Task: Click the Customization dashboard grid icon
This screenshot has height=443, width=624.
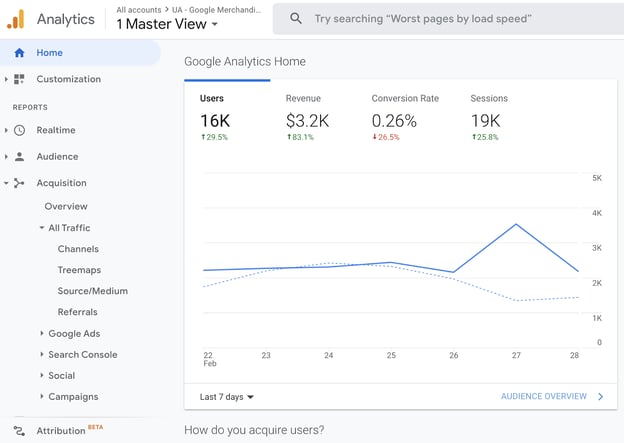Action: tap(19, 79)
